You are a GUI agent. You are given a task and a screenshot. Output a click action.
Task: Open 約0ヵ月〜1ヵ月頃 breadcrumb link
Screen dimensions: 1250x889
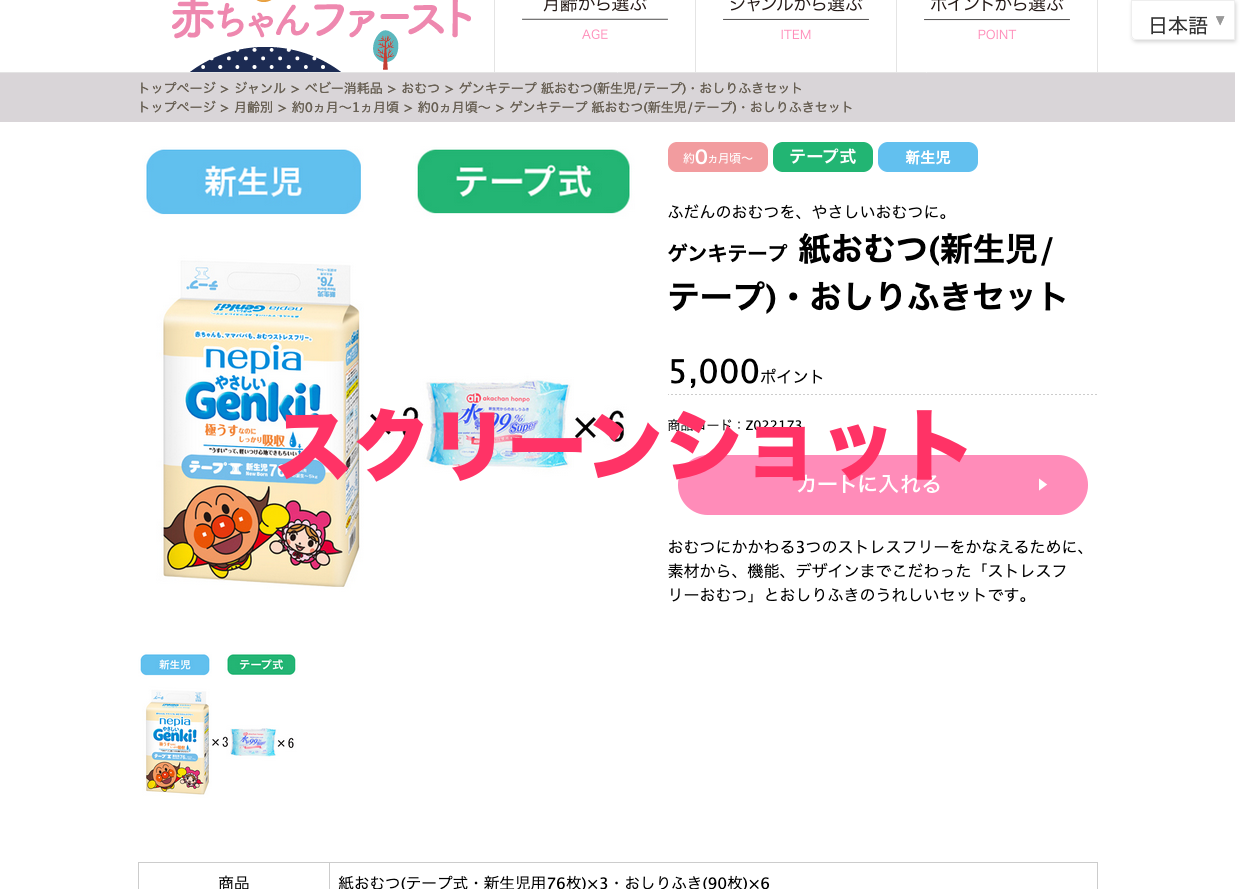[345, 107]
